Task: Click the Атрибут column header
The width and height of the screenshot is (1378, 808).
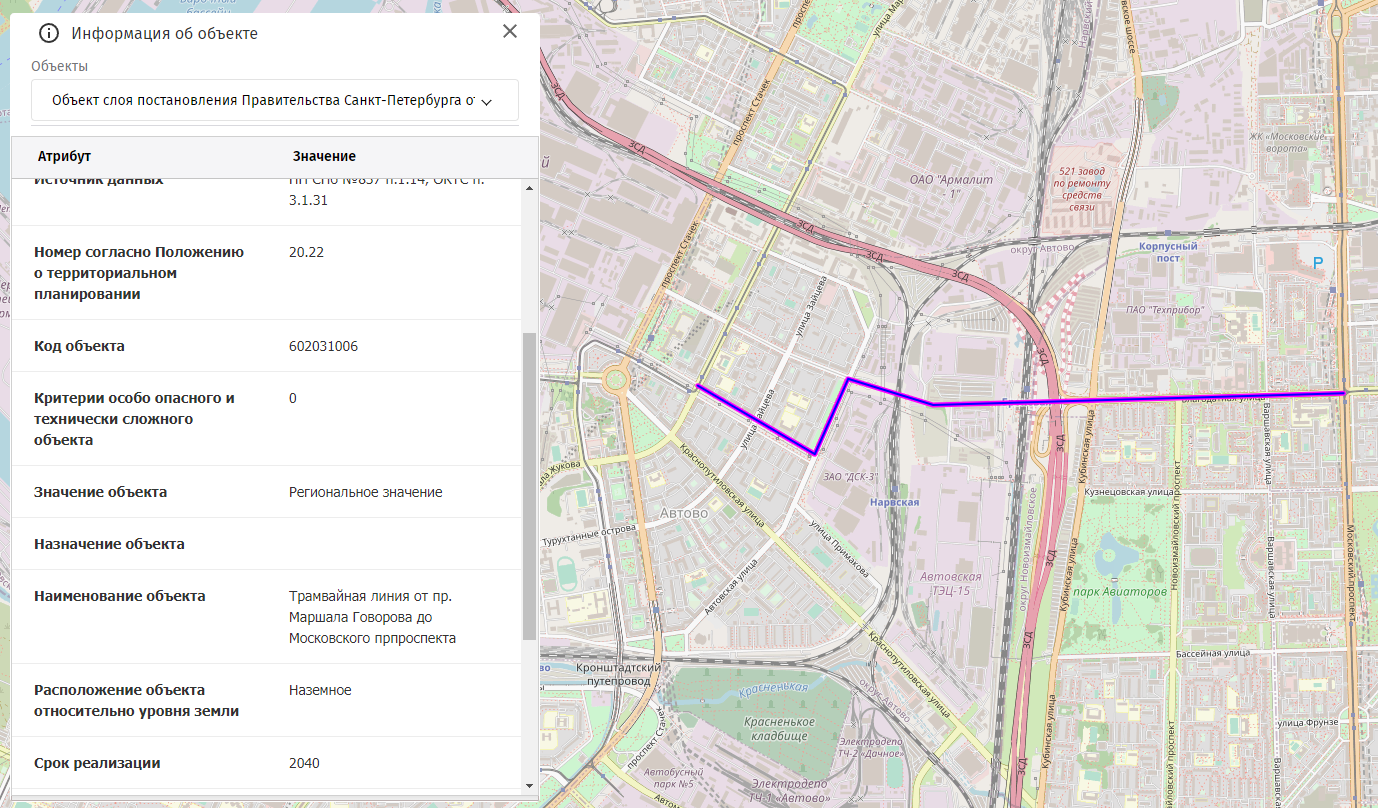Action: tap(64, 157)
